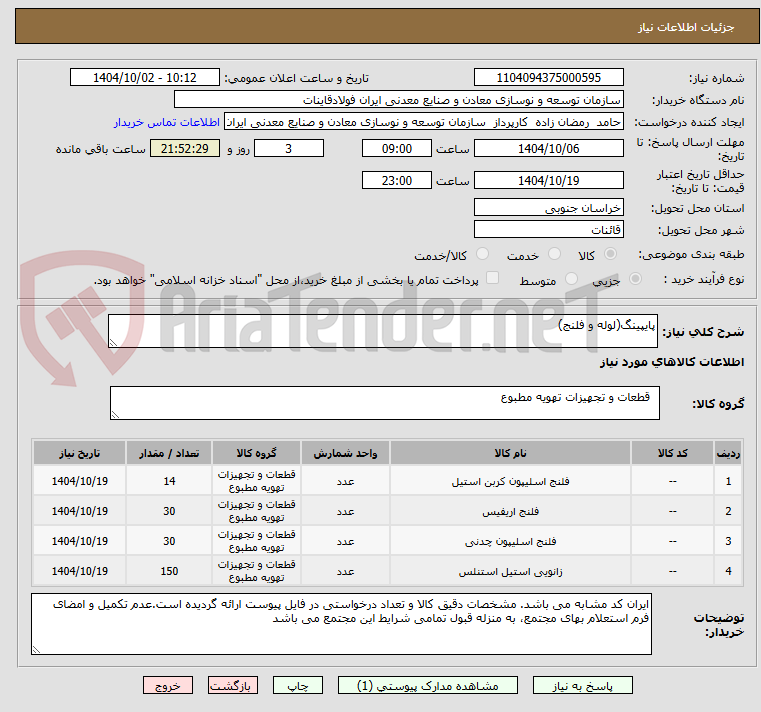This screenshot has height=712, width=761.
Task: Click the شماره نیاز field 1104094375000595
Action: [x=548, y=78]
